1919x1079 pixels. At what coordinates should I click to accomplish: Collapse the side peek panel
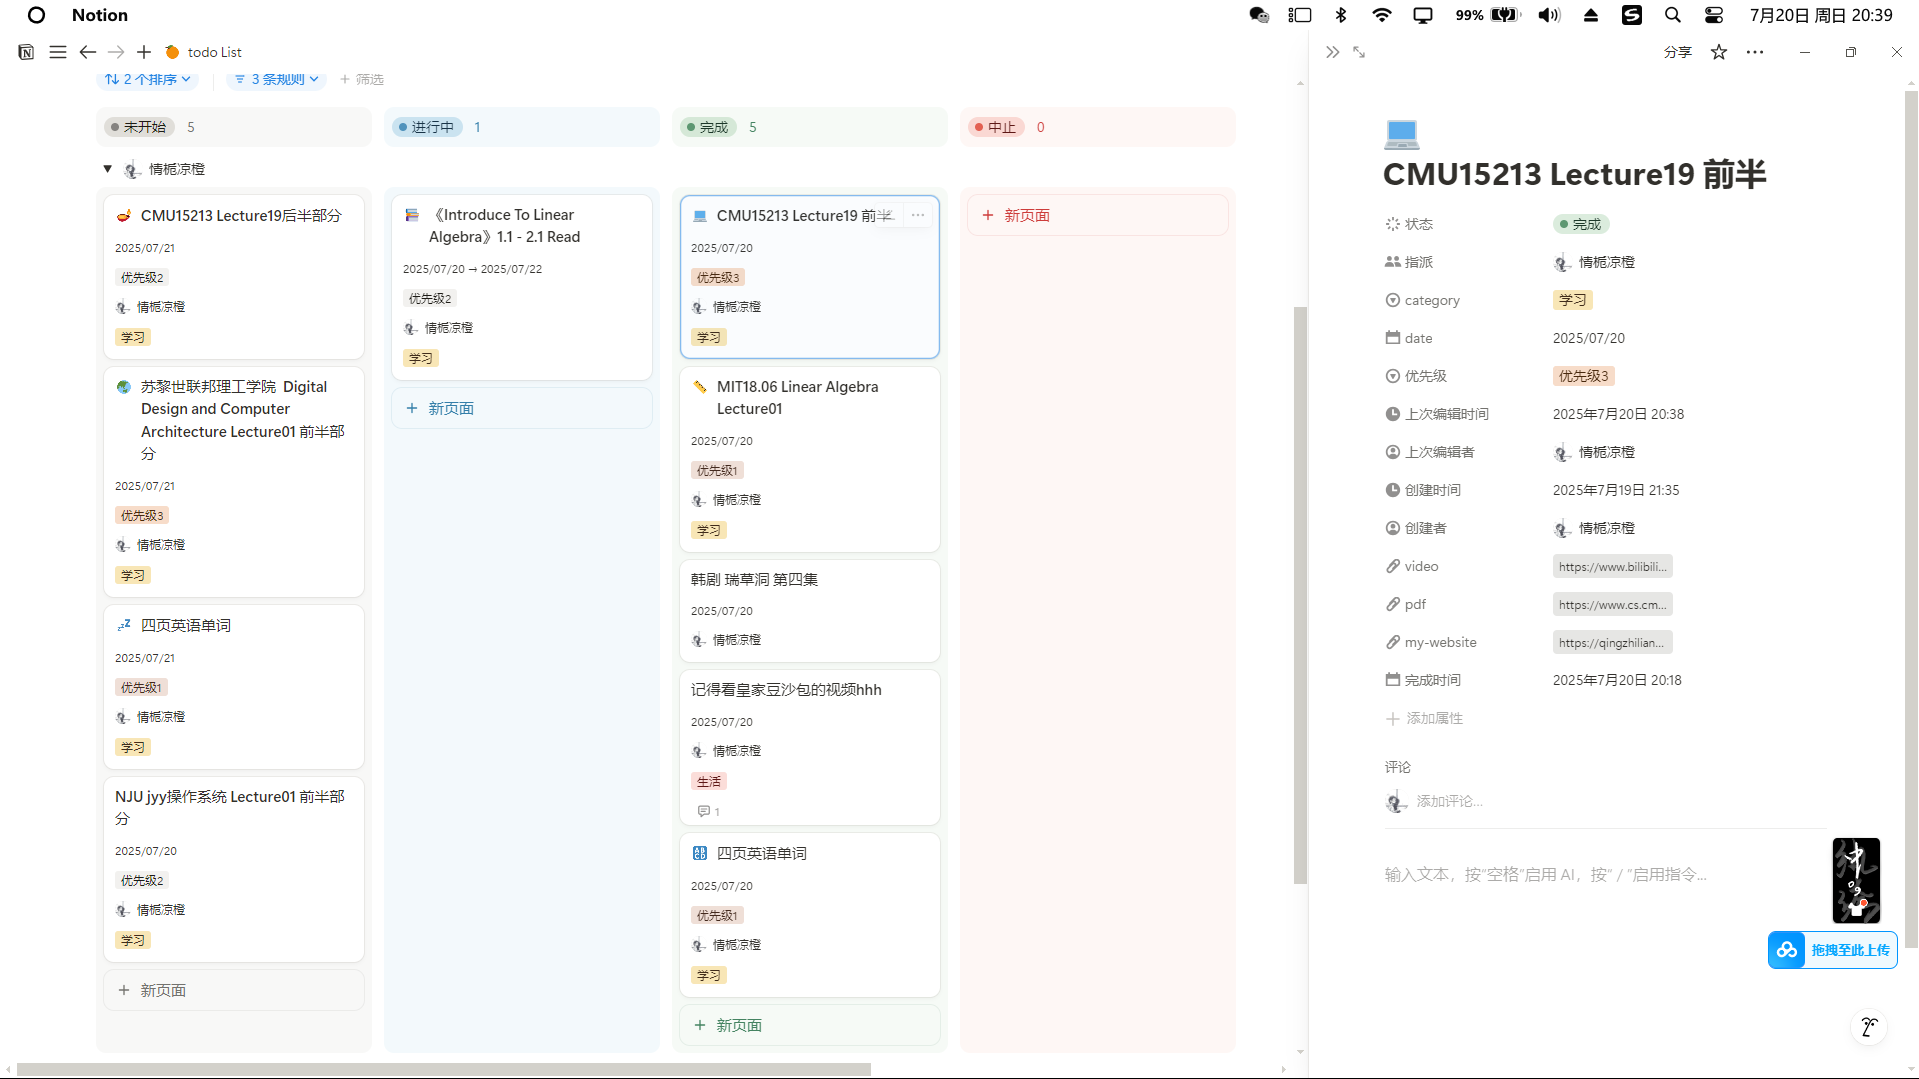[1332, 52]
